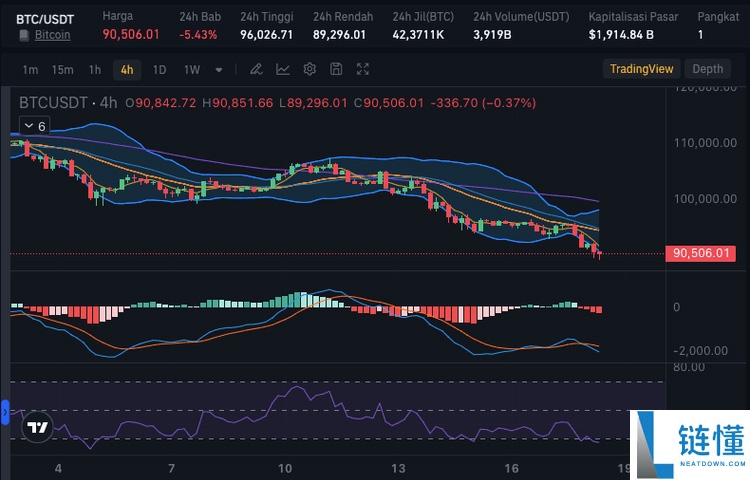Click the blue left sidebar handle
The width and height of the screenshot is (750, 480).
[x=4, y=410]
